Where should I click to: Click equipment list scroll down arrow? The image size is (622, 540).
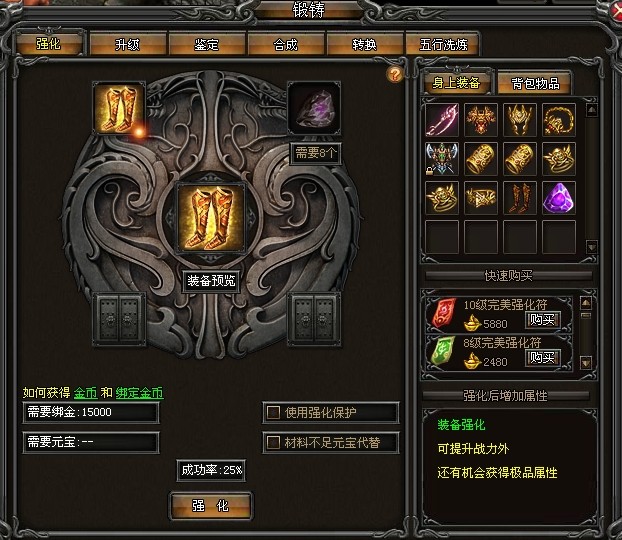[591, 247]
